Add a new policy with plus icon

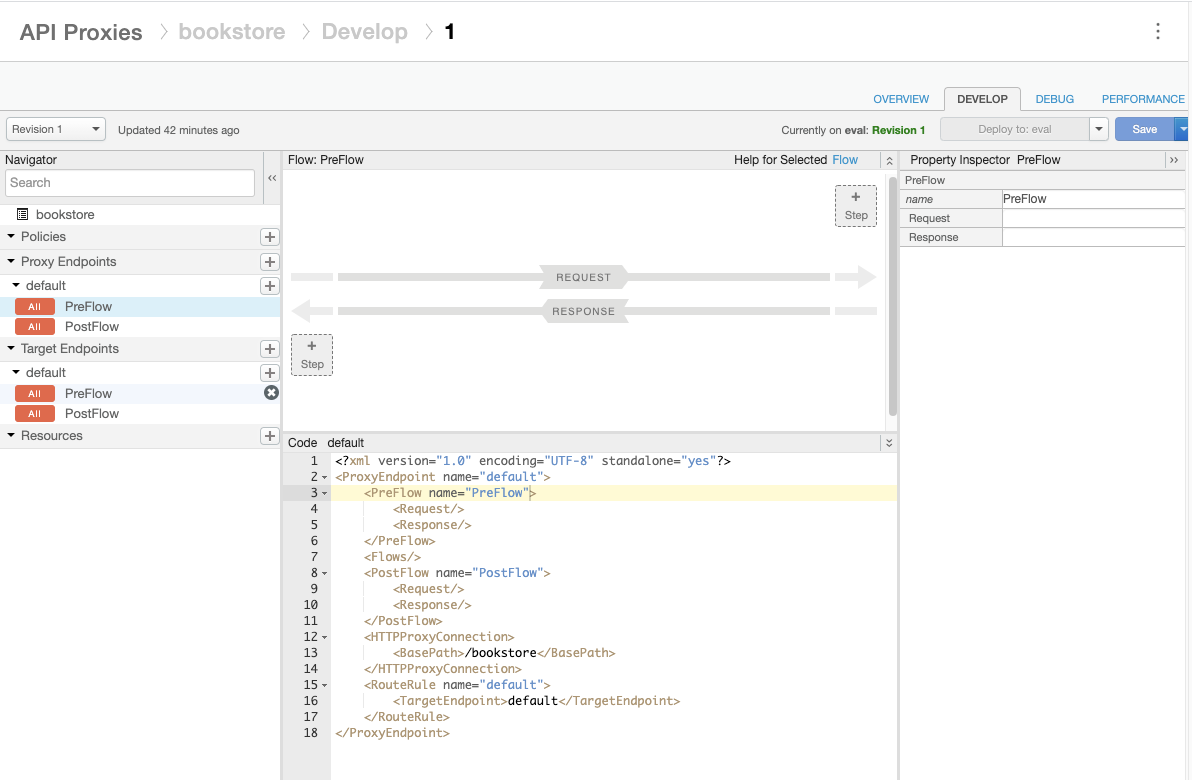point(269,237)
